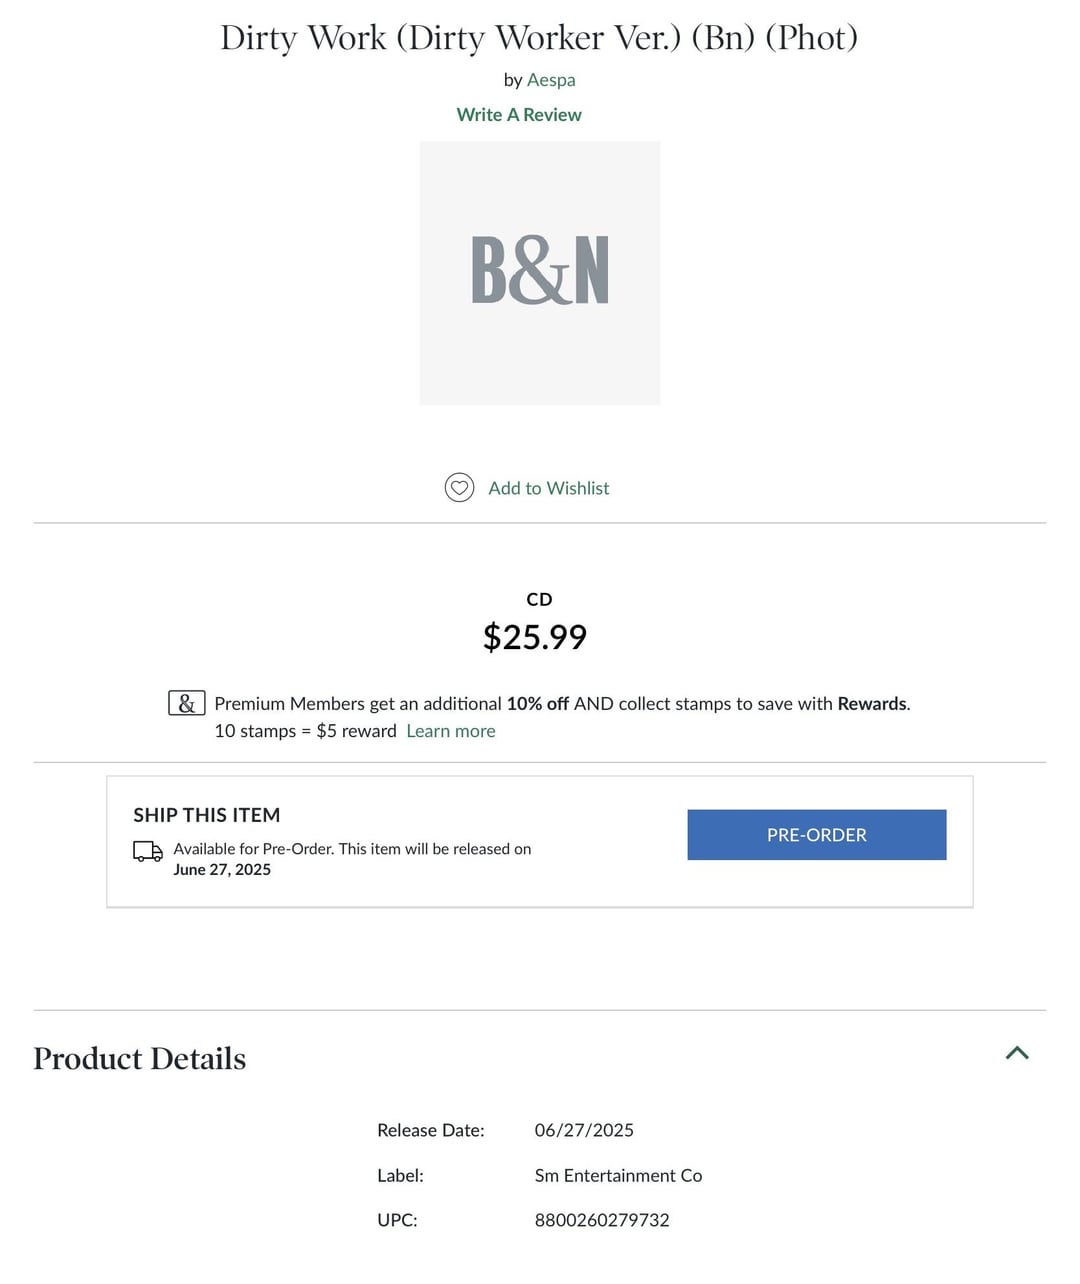The image size is (1080, 1284).
Task: Click the Dirty Work product title
Action: 539,38
